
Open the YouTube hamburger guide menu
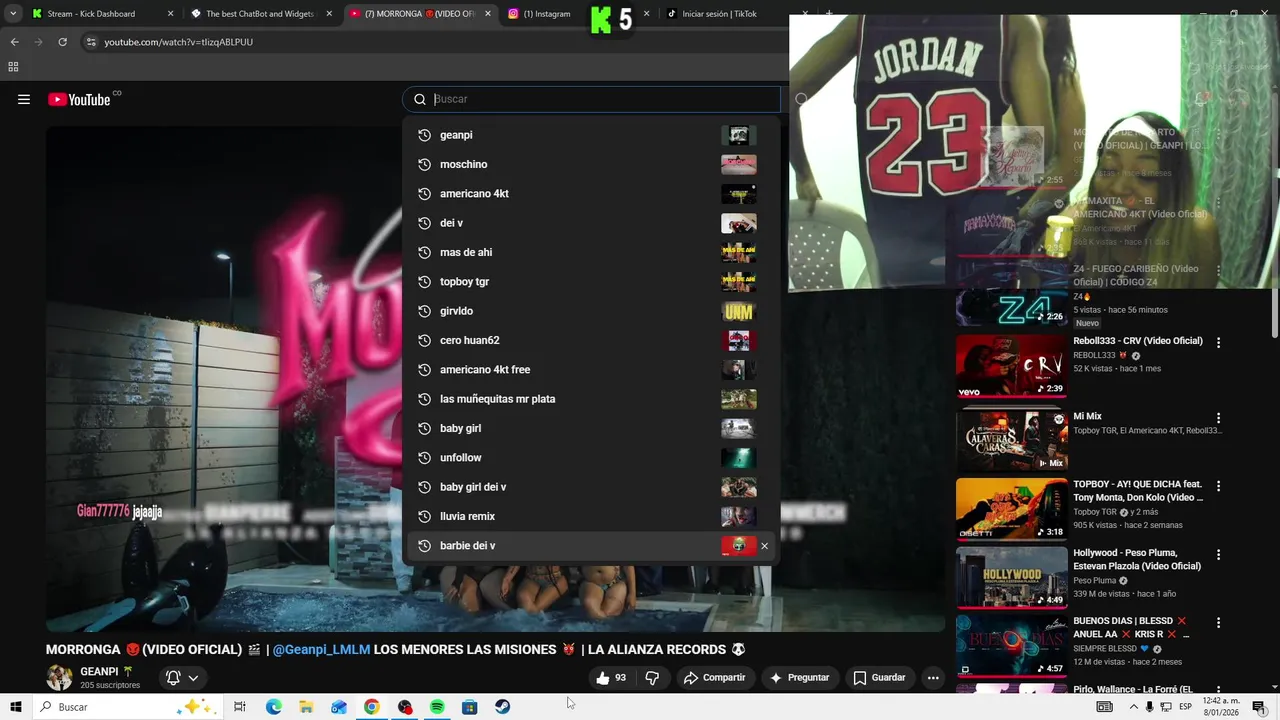(x=24, y=99)
